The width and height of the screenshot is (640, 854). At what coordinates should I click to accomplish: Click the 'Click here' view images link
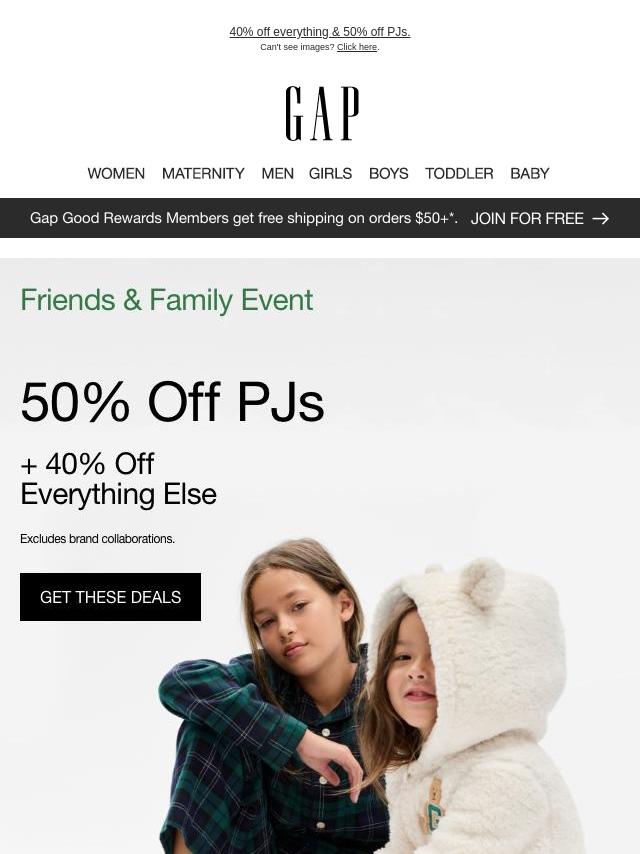[357, 47]
